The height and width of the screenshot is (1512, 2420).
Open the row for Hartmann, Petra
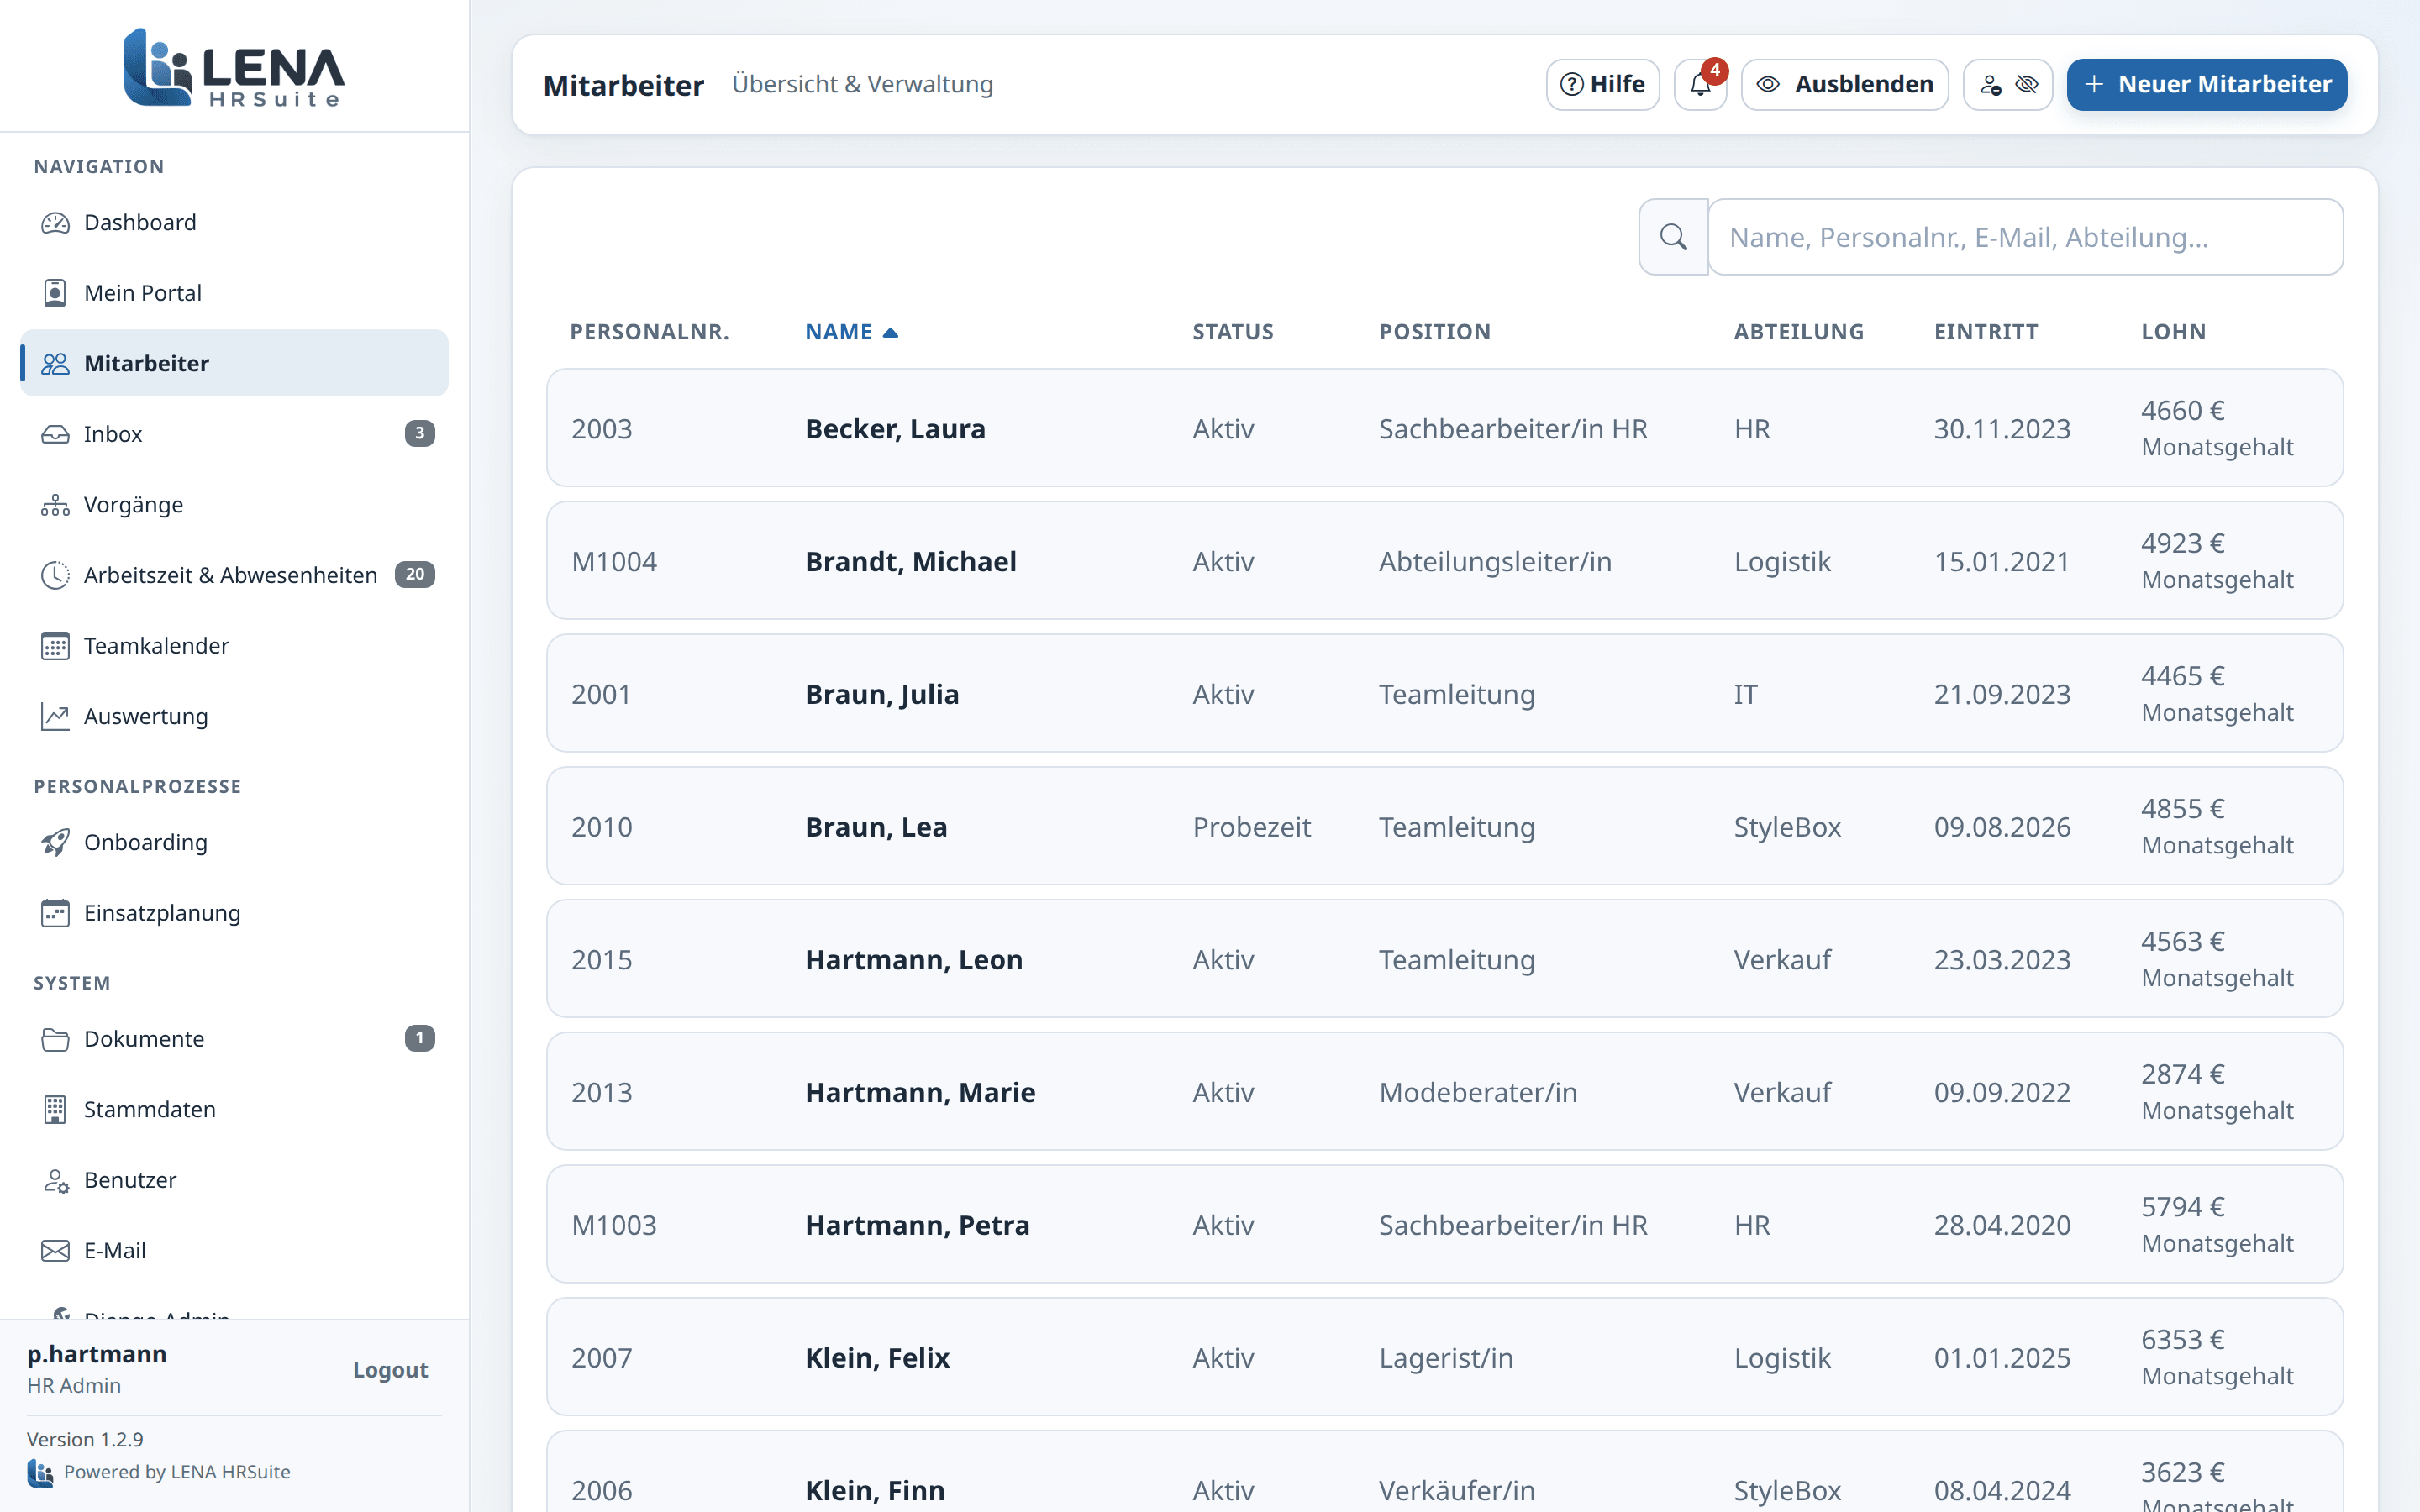pos(1444,1224)
